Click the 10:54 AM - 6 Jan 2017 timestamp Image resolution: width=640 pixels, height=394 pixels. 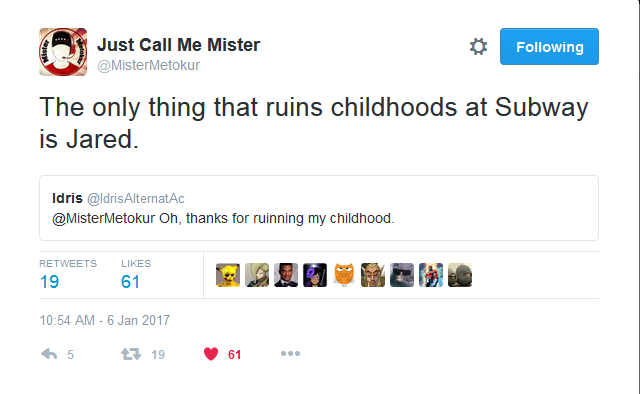[x=104, y=320]
